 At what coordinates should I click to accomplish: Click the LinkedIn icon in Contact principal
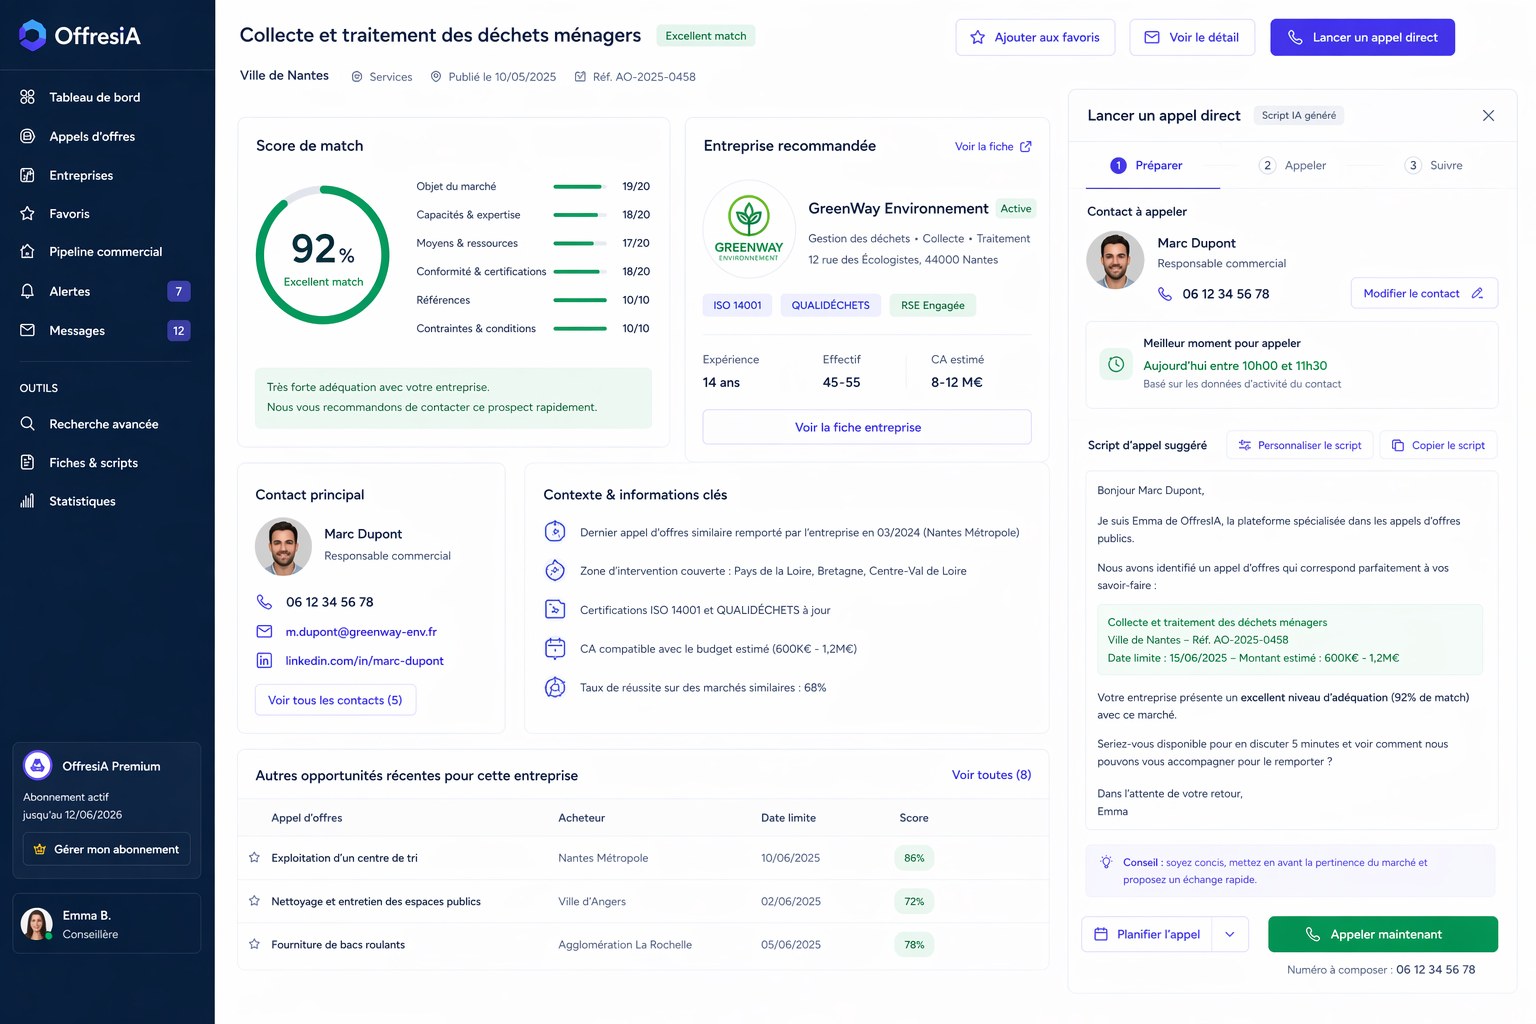click(x=264, y=661)
